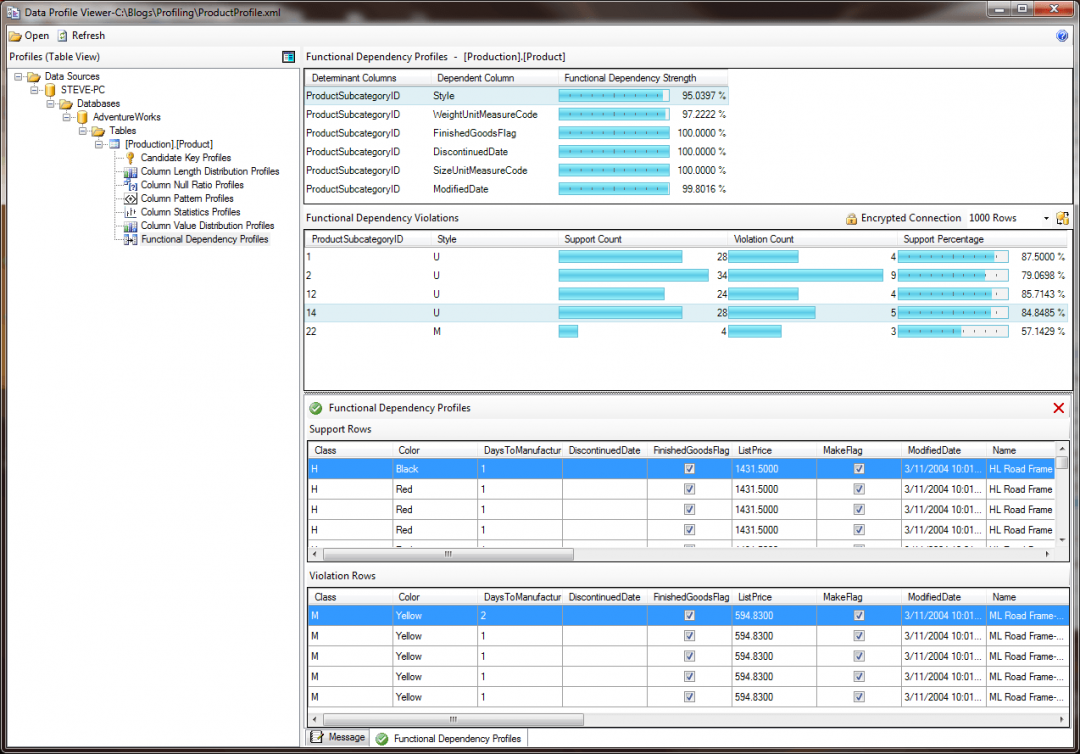Click the drill-down data icon near 1000 Rows
The height and width of the screenshot is (754, 1080).
coord(1064,217)
